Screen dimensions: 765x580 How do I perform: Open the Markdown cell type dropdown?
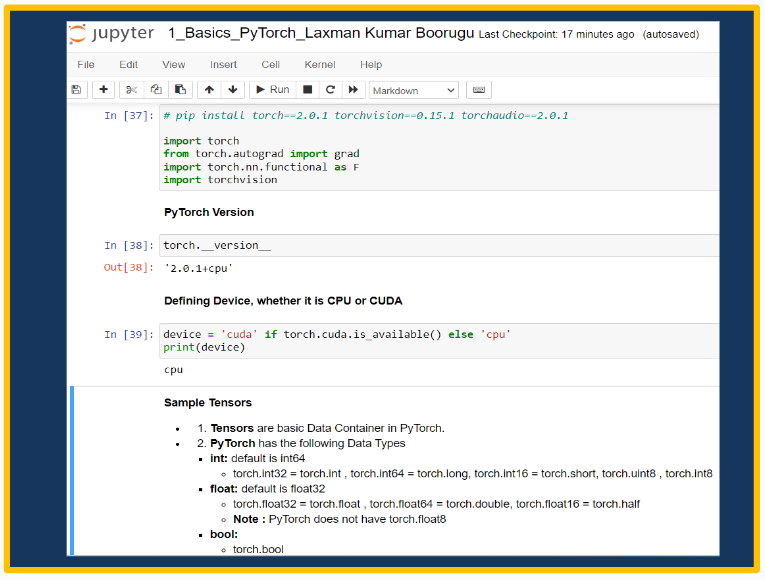pyautogui.click(x=413, y=90)
